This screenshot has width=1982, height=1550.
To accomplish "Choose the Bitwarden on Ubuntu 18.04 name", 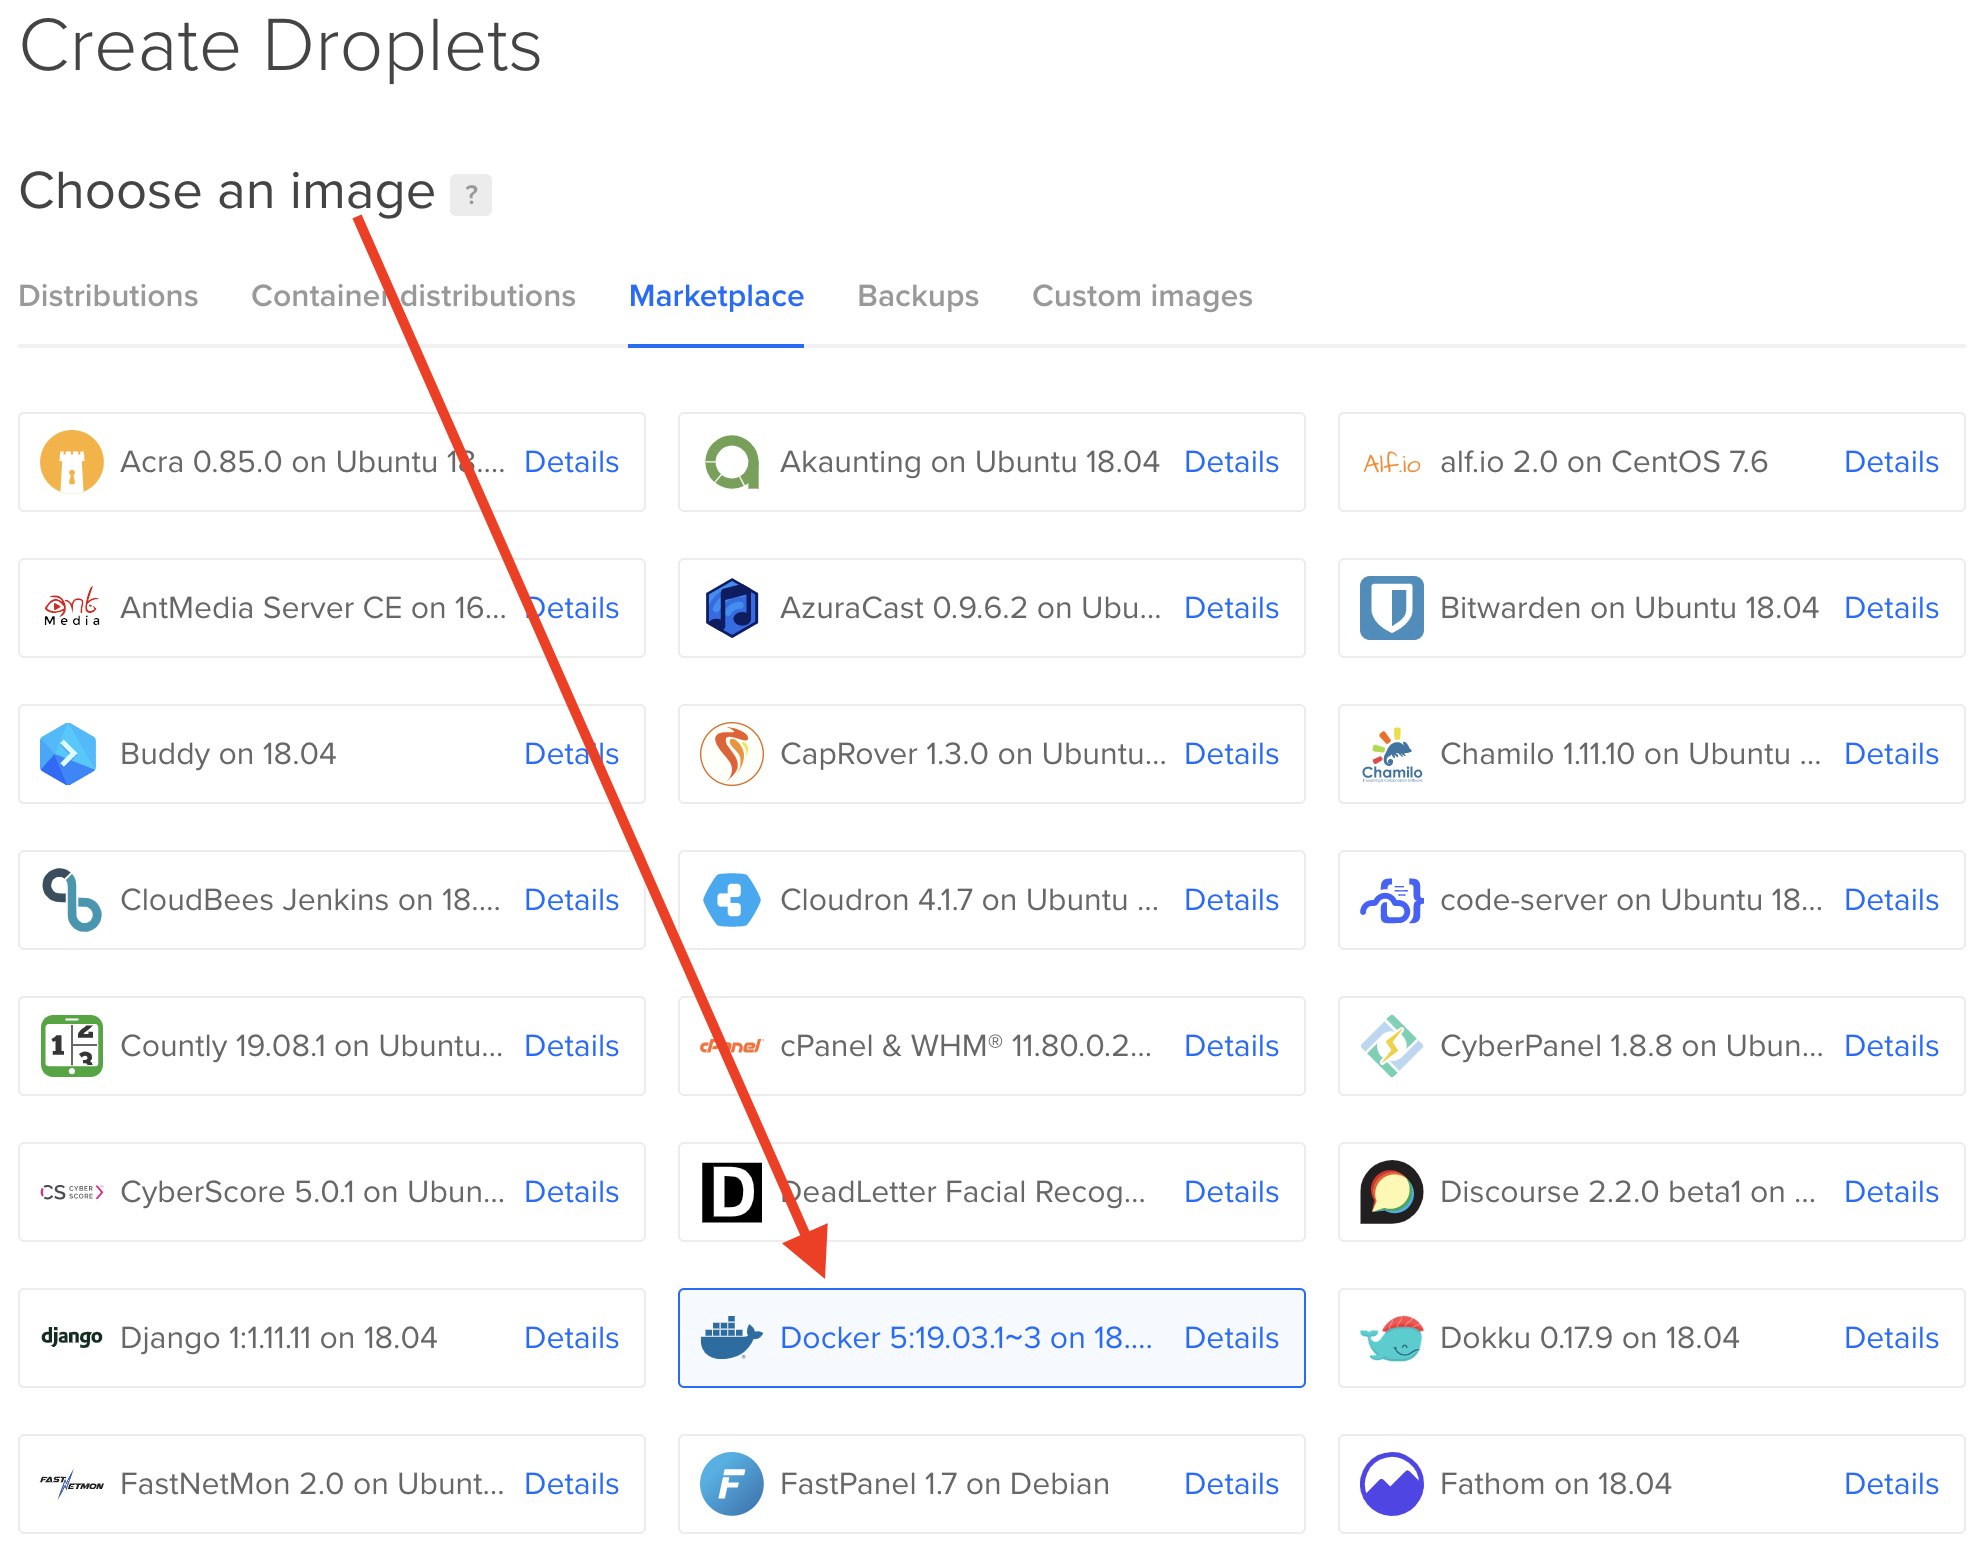I will 1629,608.
